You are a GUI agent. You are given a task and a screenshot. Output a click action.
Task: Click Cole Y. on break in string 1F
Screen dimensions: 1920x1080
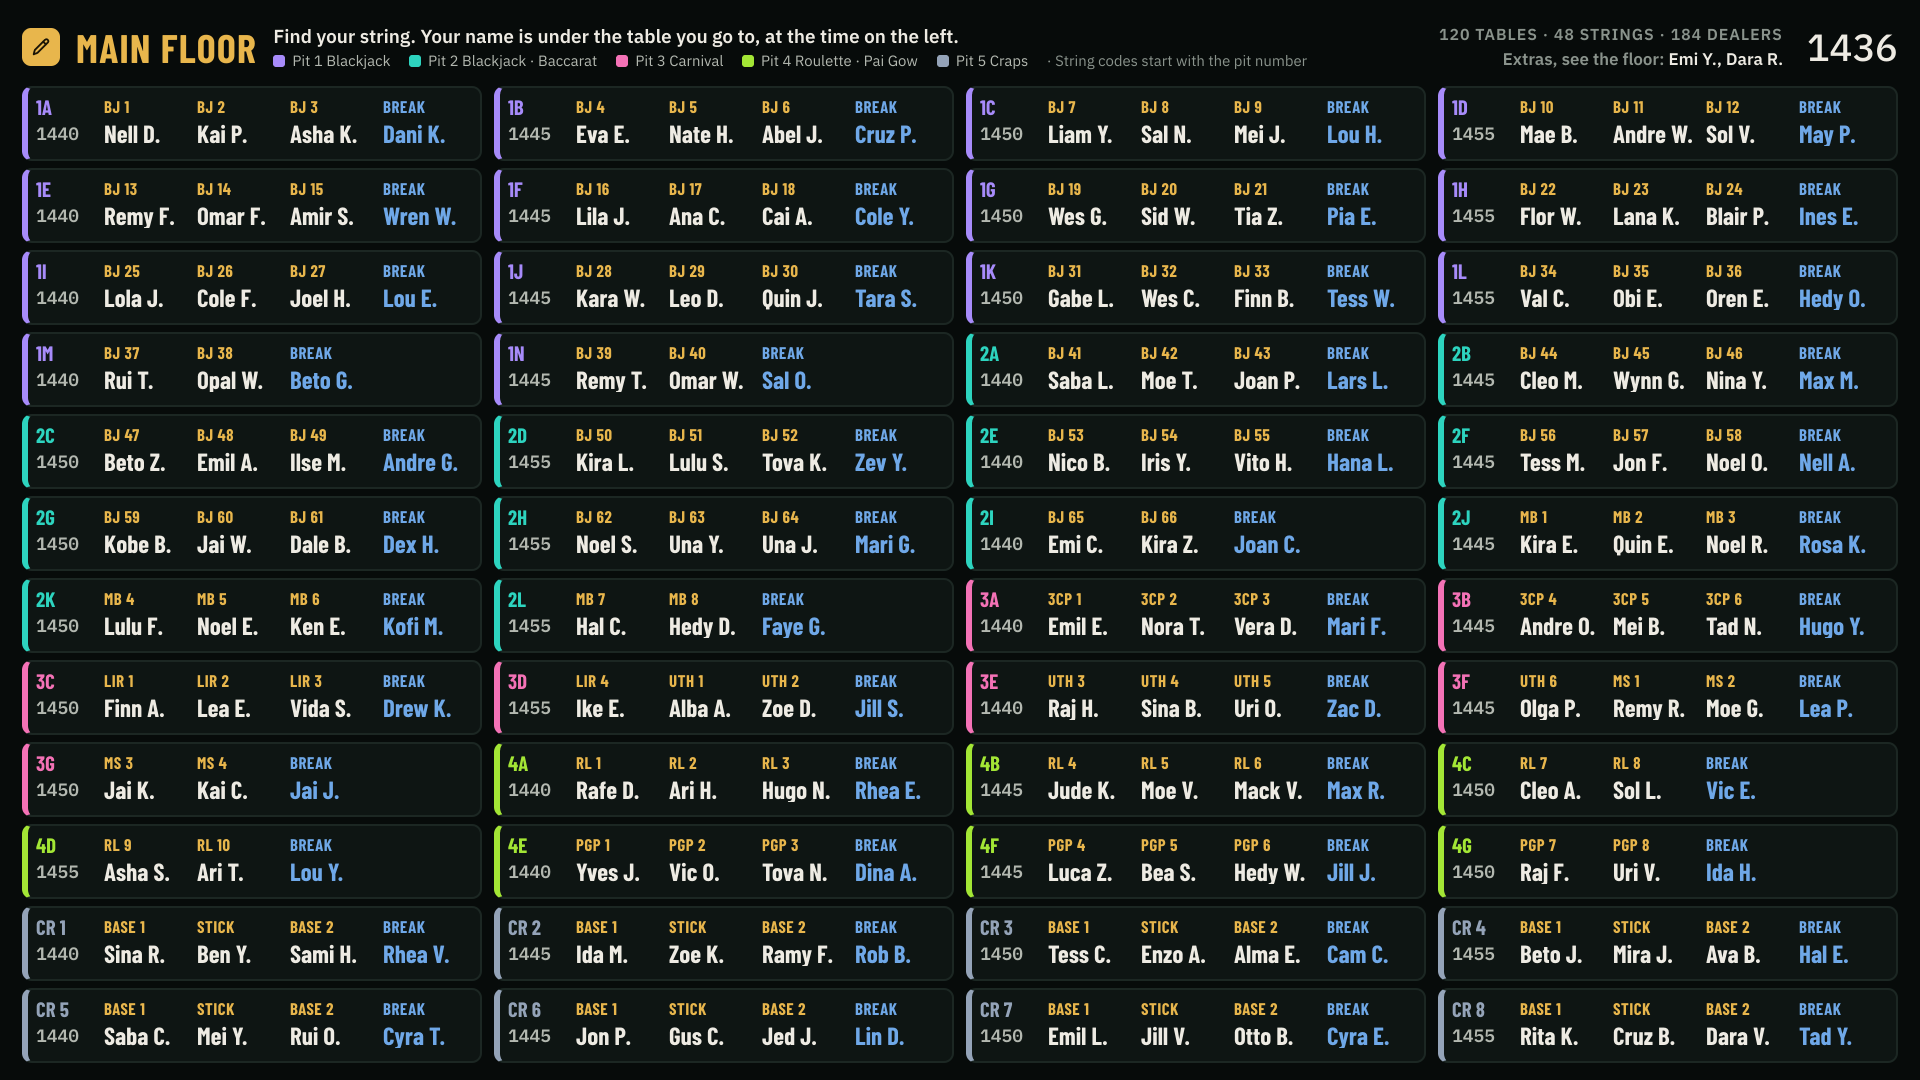pyautogui.click(x=884, y=217)
